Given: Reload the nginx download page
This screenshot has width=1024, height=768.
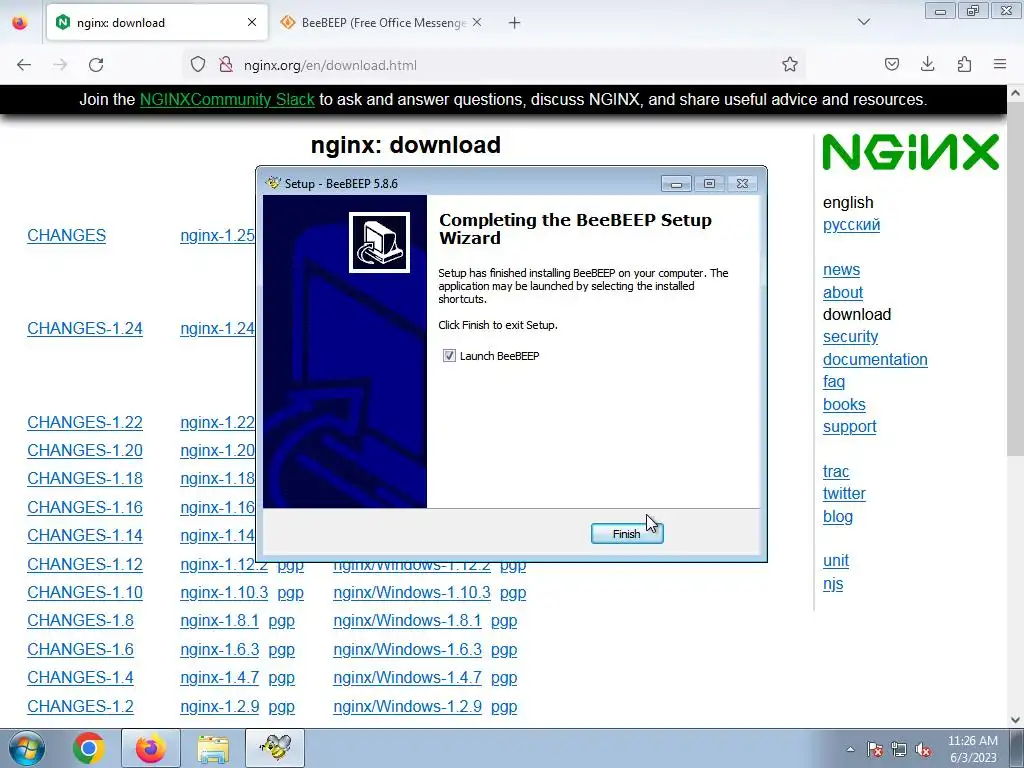Looking at the screenshot, I should pos(96,65).
